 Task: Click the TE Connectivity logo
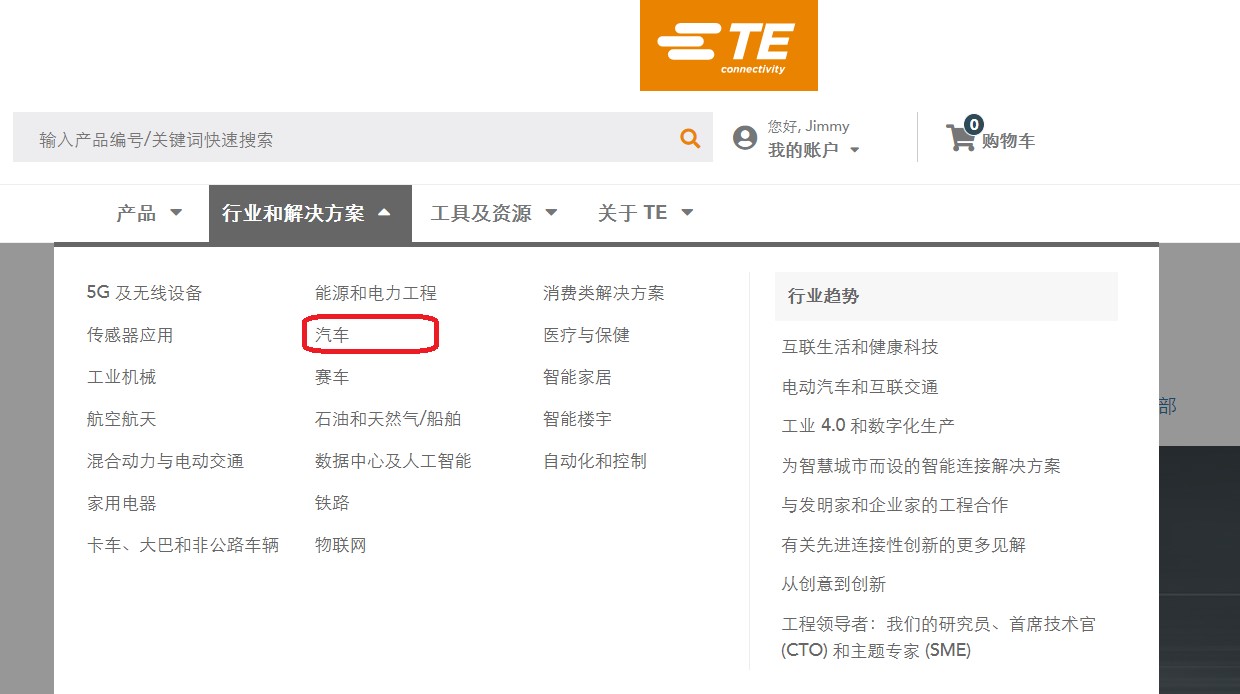coord(729,45)
